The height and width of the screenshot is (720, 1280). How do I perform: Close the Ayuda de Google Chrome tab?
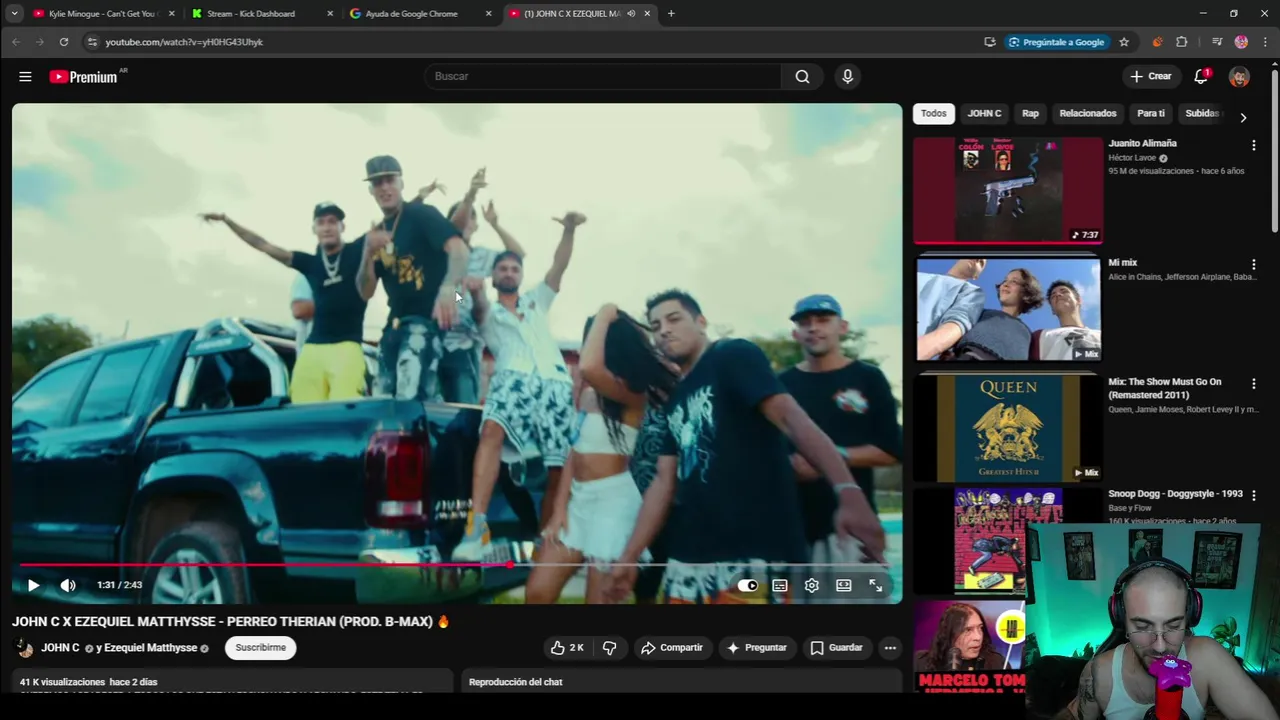tap(488, 14)
